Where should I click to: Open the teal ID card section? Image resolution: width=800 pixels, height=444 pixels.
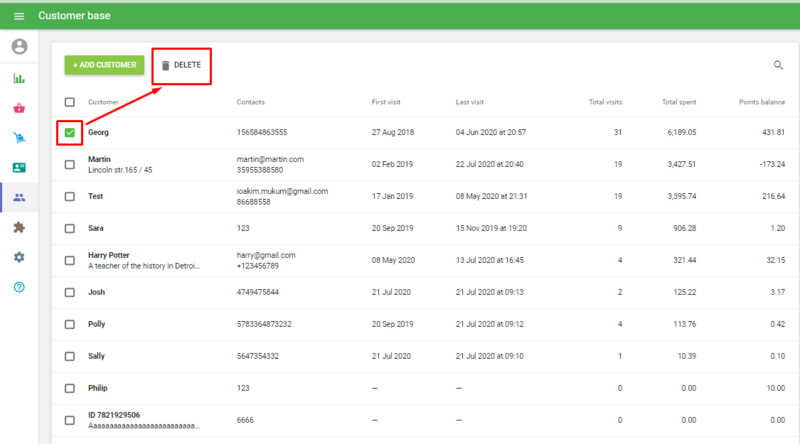(x=19, y=168)
